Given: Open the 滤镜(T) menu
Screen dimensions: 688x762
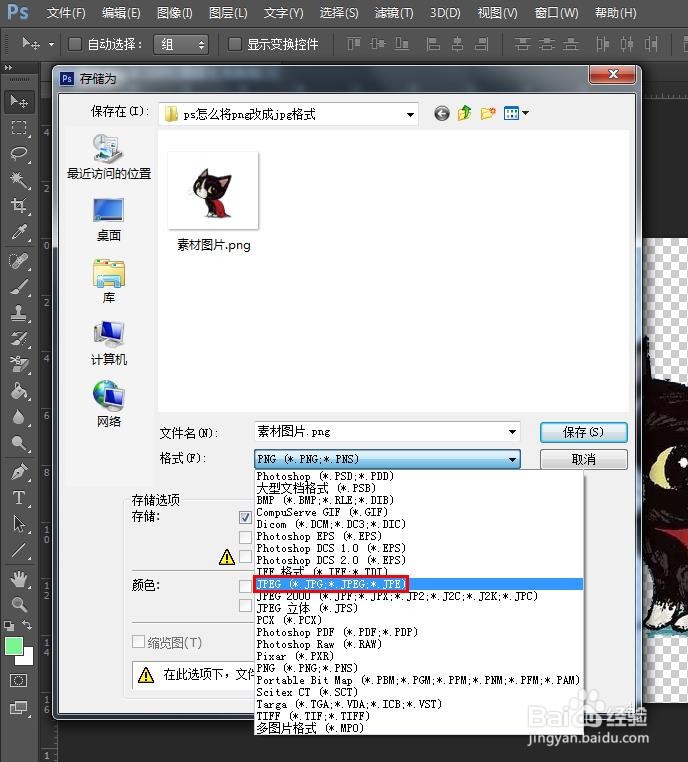Looking at the screenshot, I should pyautogui.click(x=394, y=13).
